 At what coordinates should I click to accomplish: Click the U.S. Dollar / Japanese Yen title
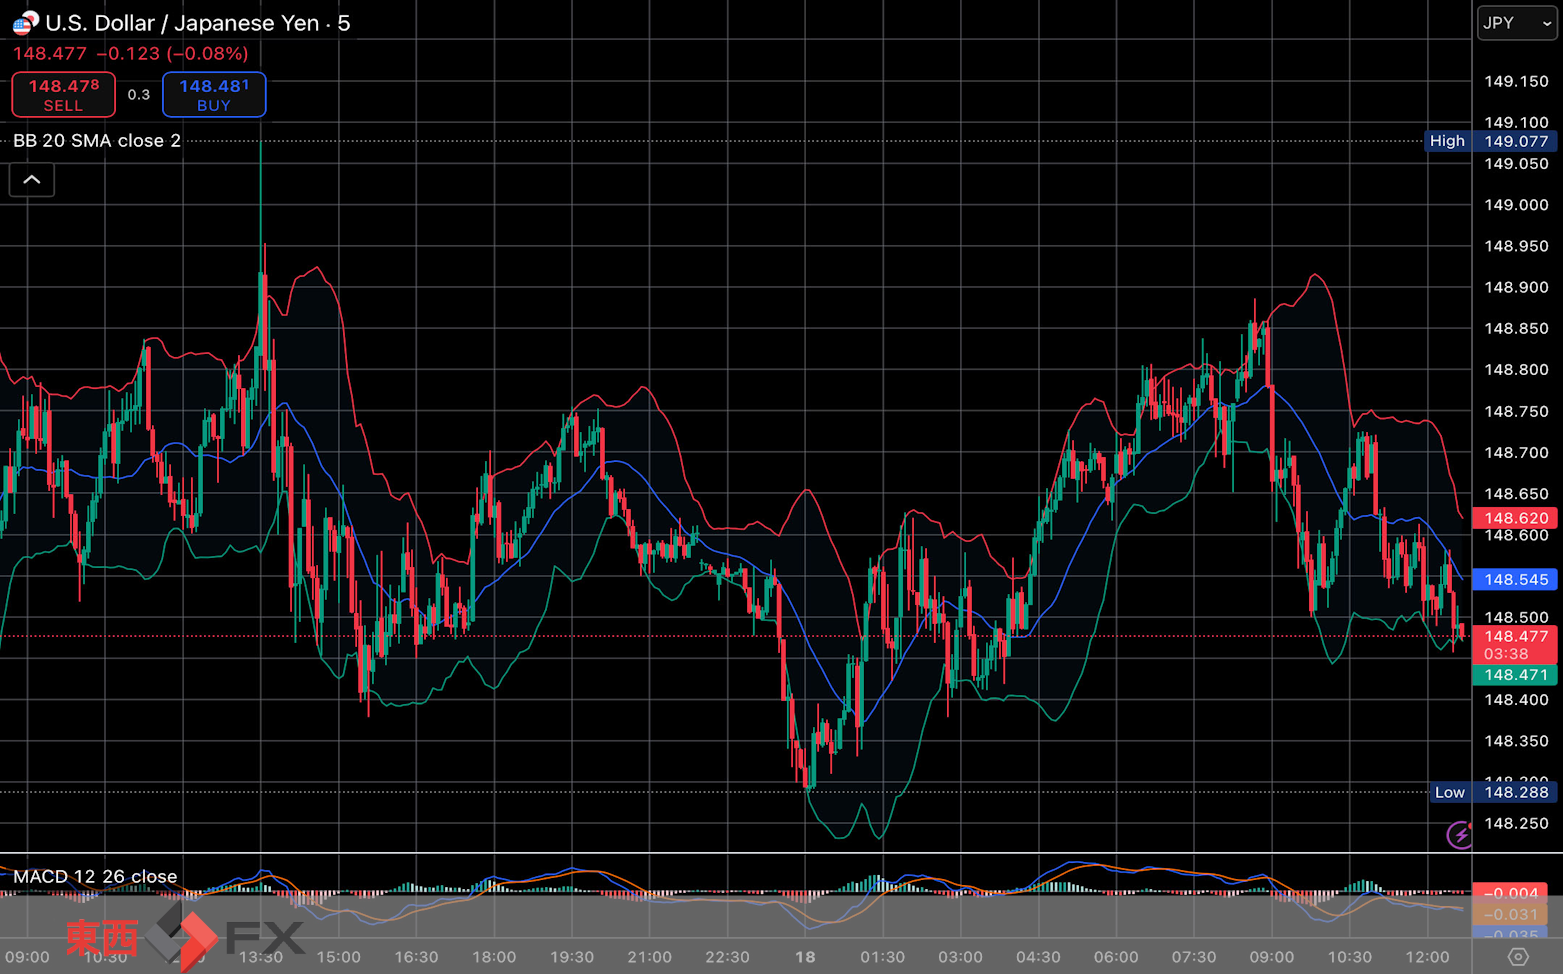click(182, 23)
